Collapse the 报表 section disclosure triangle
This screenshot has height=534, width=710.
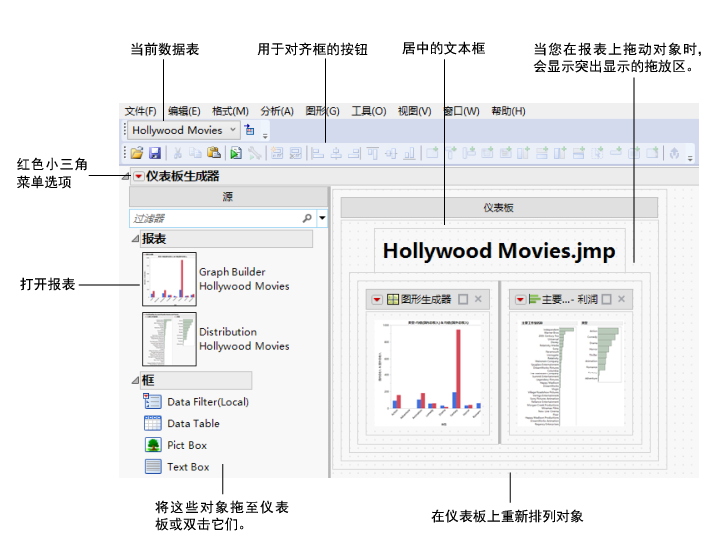point(135,239)
